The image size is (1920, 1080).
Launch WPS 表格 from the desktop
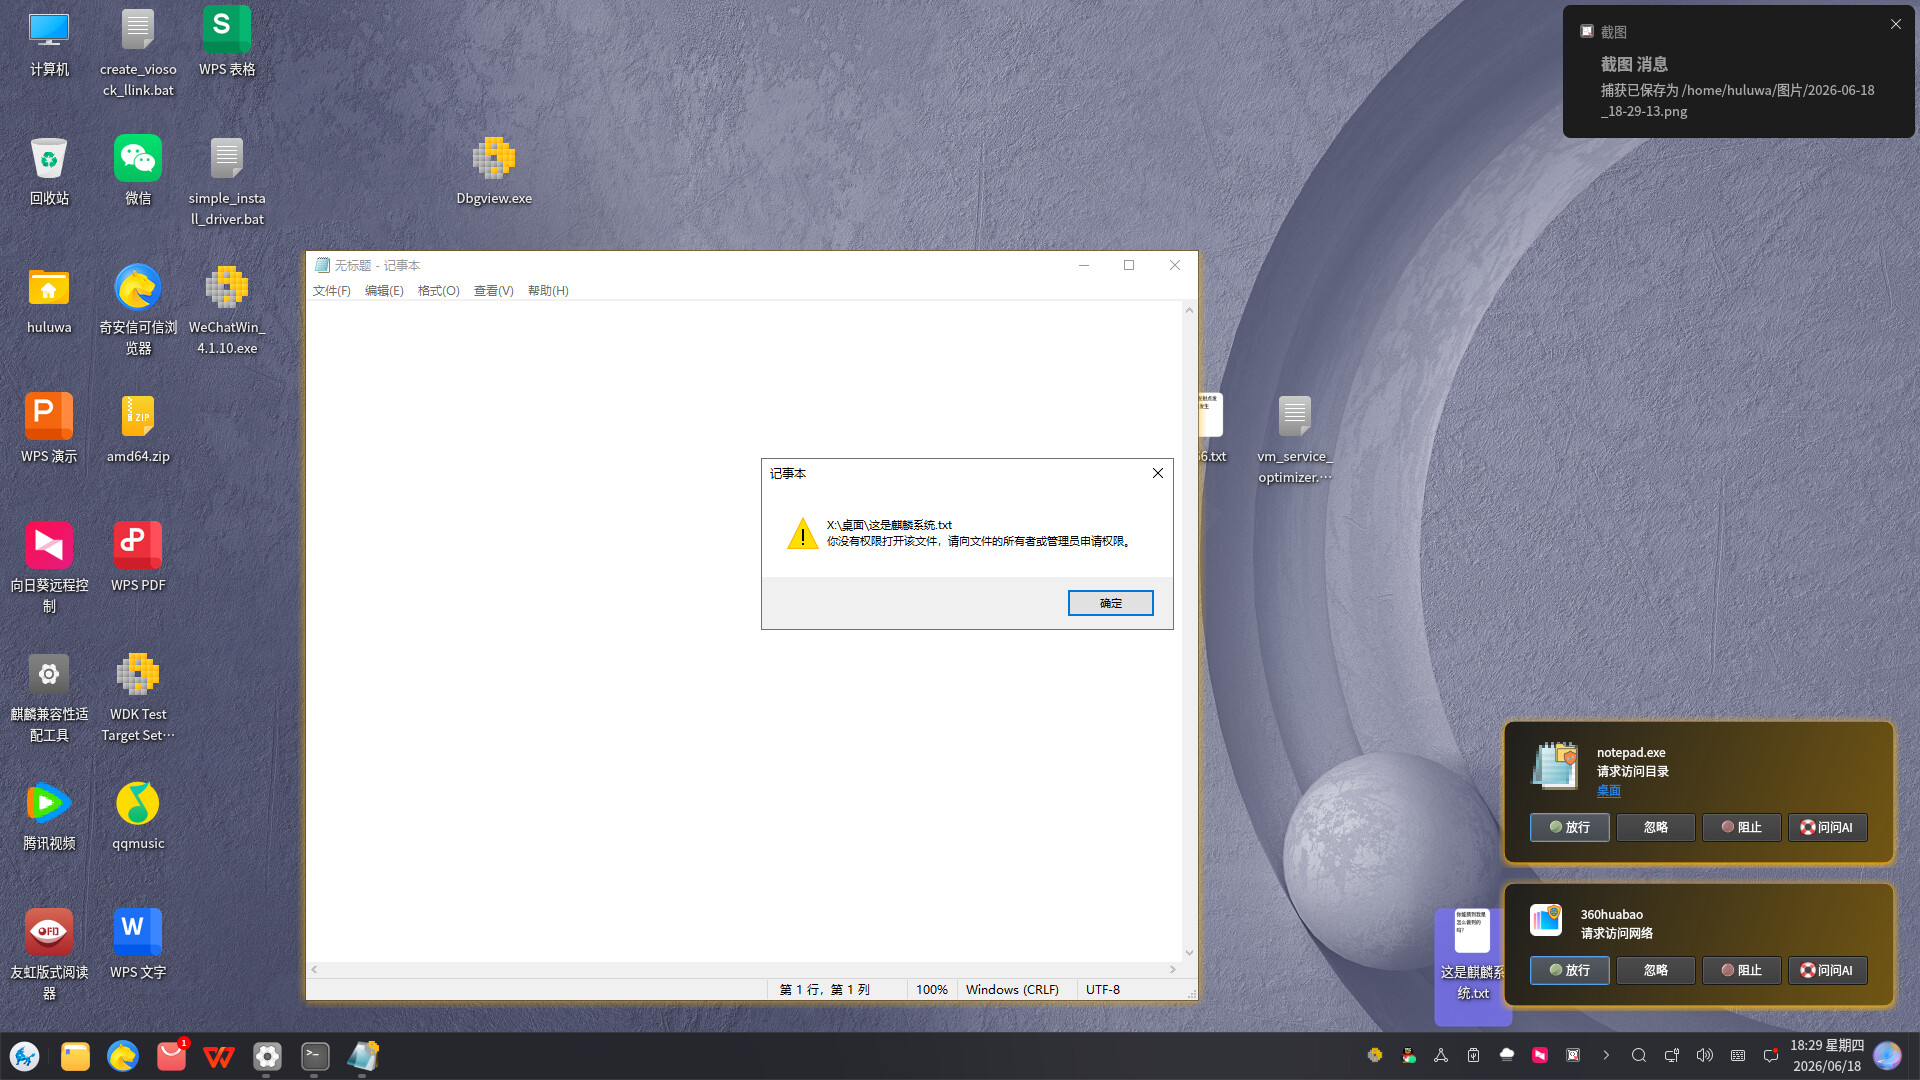point(227,42)
